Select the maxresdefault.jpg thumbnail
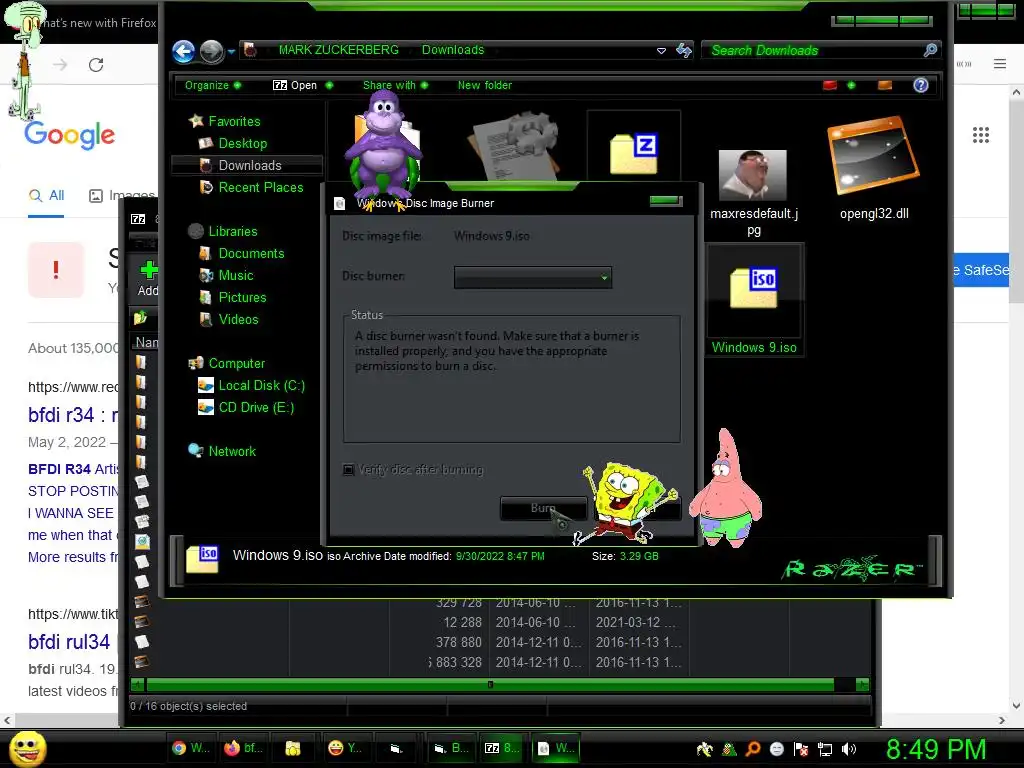Image resolution: width=1024 pixels, height=768 pixels. pyautogui.click(x=752, y=175)
